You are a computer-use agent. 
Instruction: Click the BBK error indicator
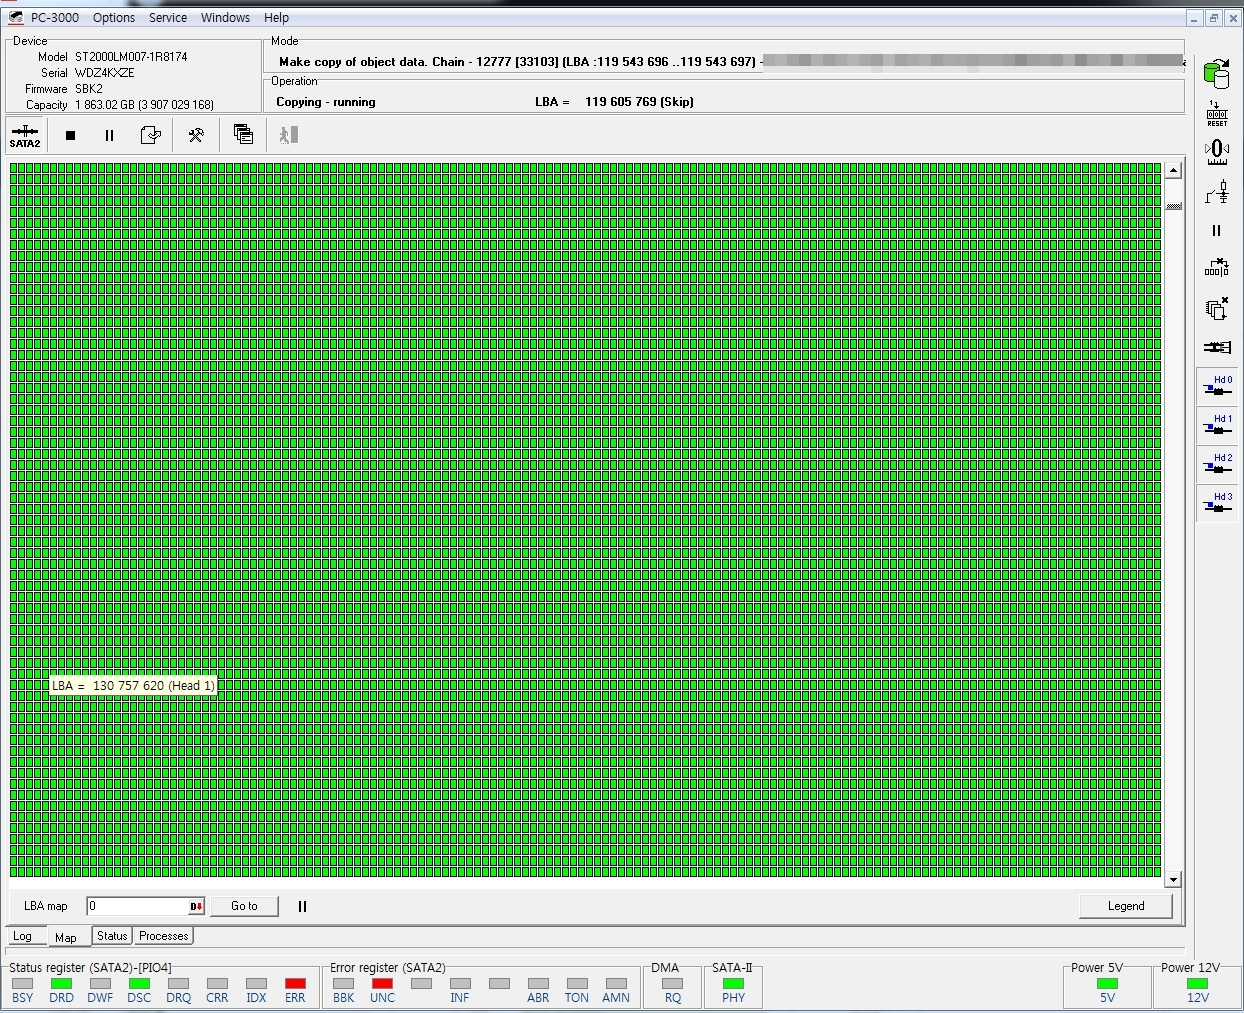tap(343, 984)
